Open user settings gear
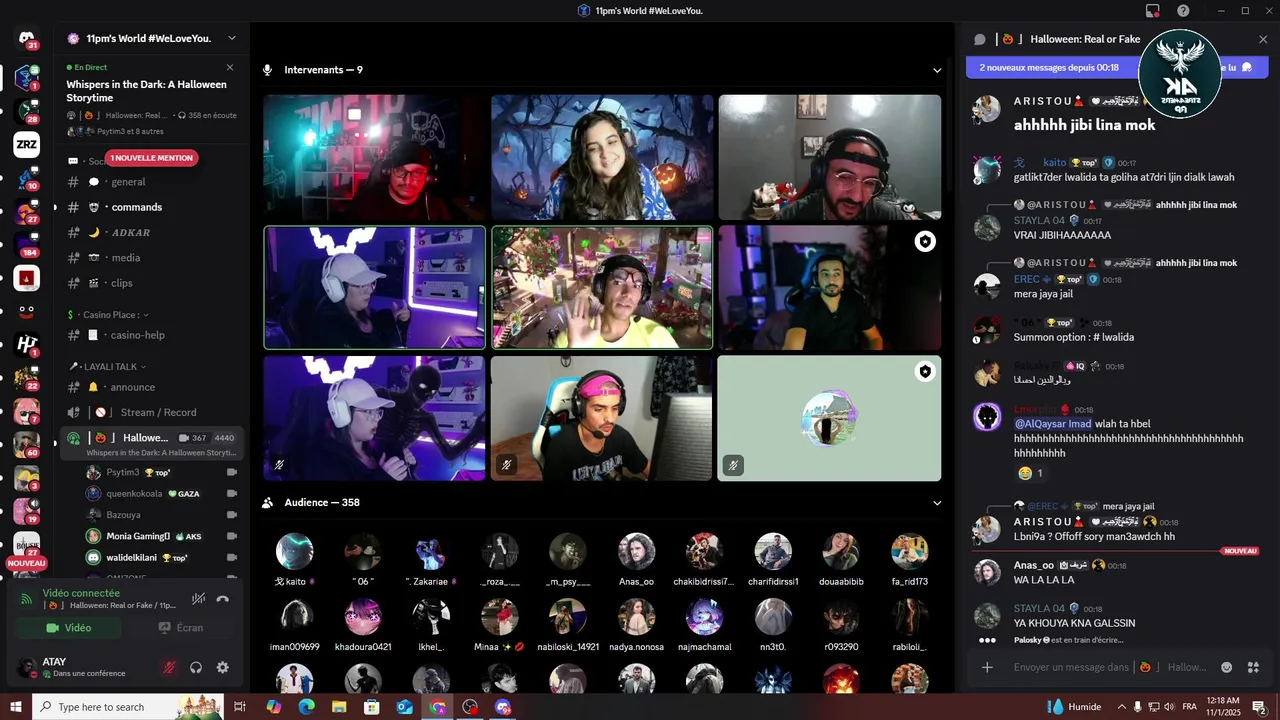 pyautogui.click(x=223, y=667)
